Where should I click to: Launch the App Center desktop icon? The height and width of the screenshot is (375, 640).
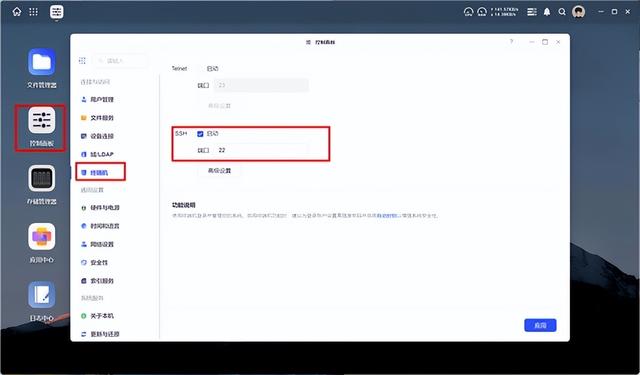(42, 243)
